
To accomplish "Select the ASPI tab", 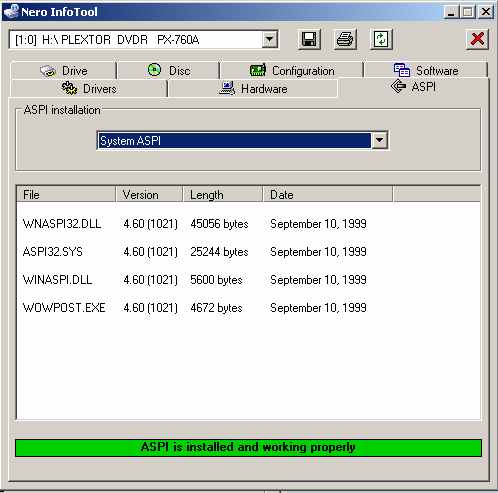I will coord(413,87).
